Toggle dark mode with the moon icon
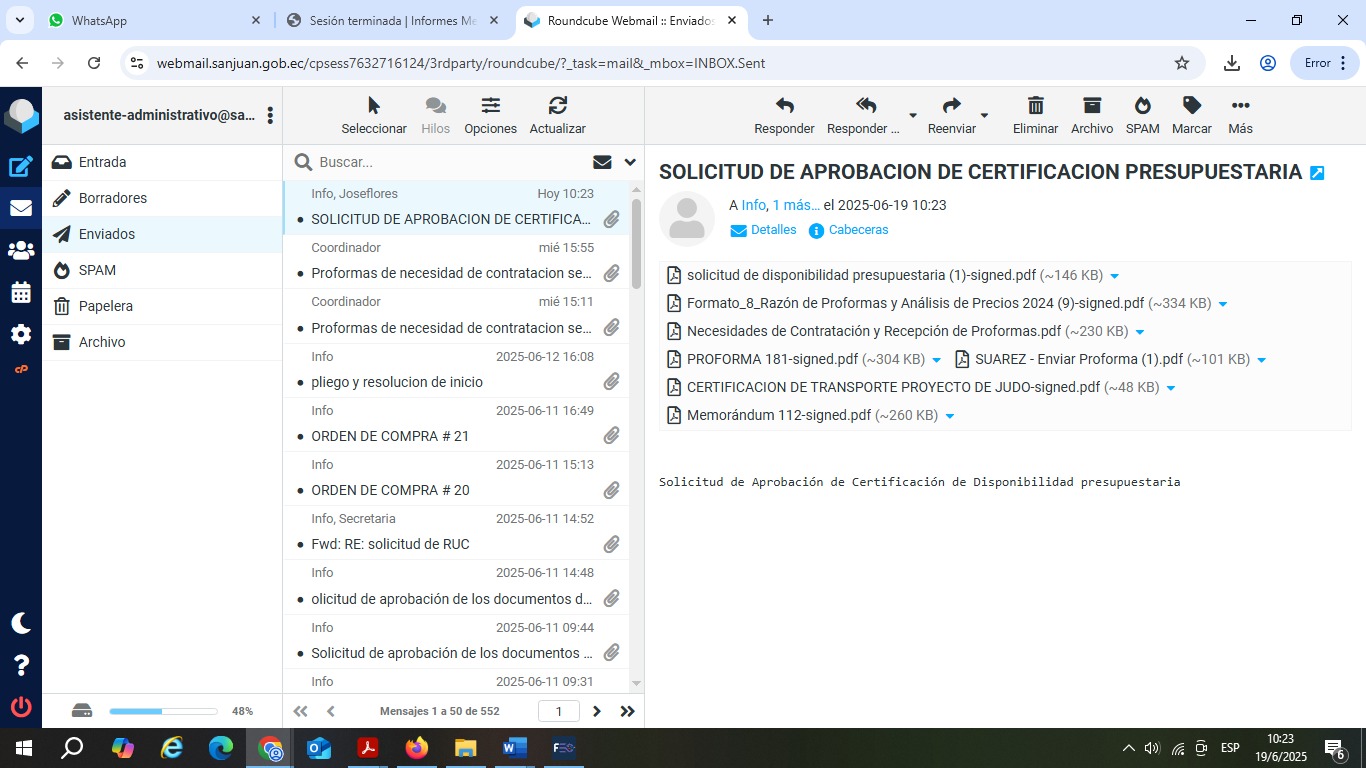Image resolution: width=1366 pixels, height=768 pixels. point(21,623)
